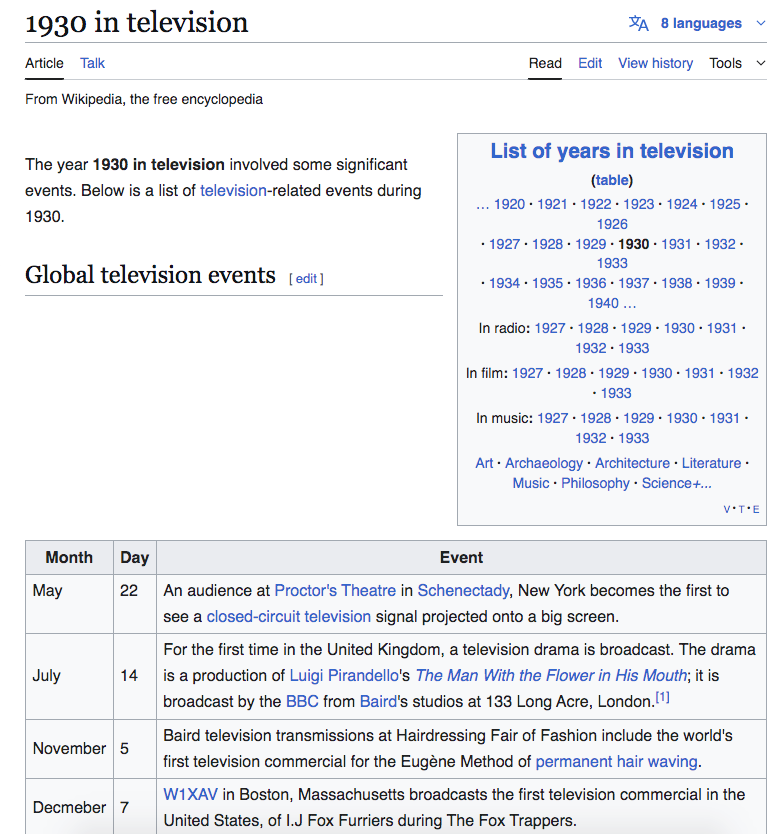Viewport: 784px width, 834px height.
Task: Follow the television link in intro paragraph
Action: pyautogui.click(x=233, y=190)
